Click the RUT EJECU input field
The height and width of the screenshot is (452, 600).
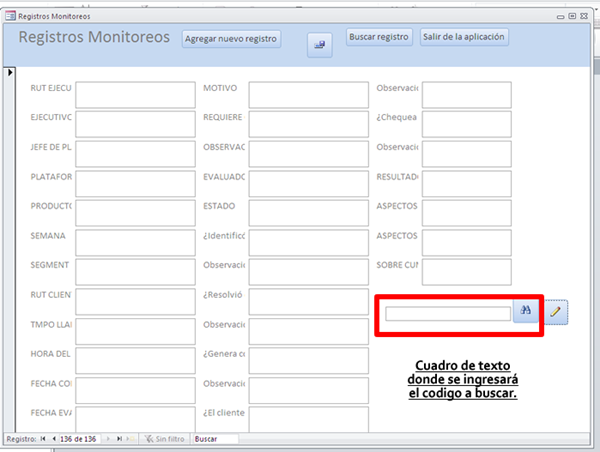[x=135, y=95]
